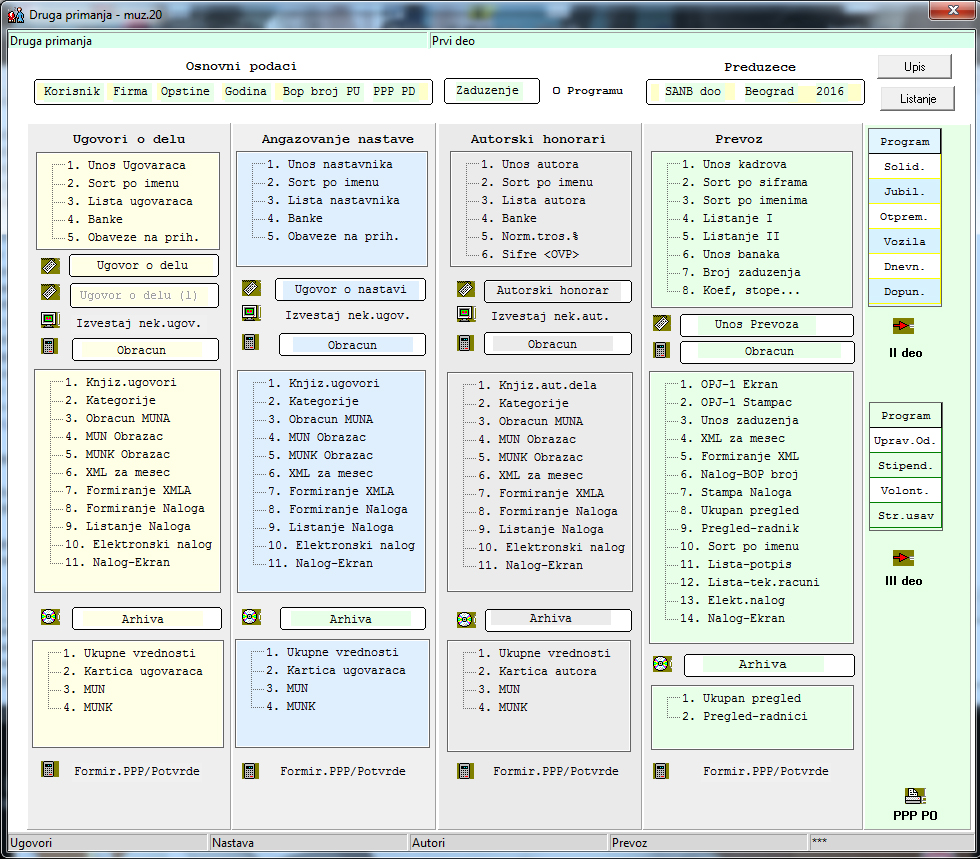
Task: Click monitor icon beside Izvestaj nek.ugov. in Angazovanje nastave
Action: point(251,313)
